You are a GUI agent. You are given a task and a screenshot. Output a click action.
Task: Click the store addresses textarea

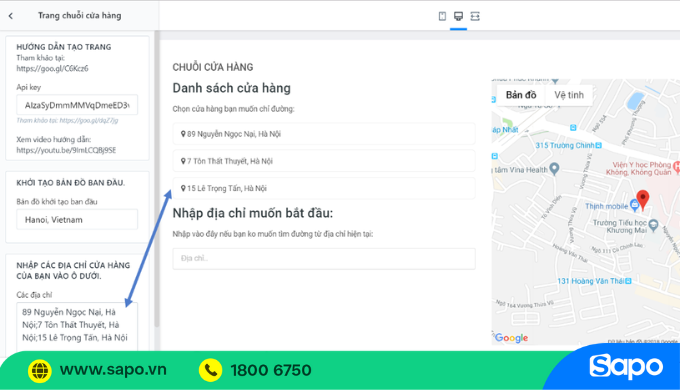click(x=77, y=327)
